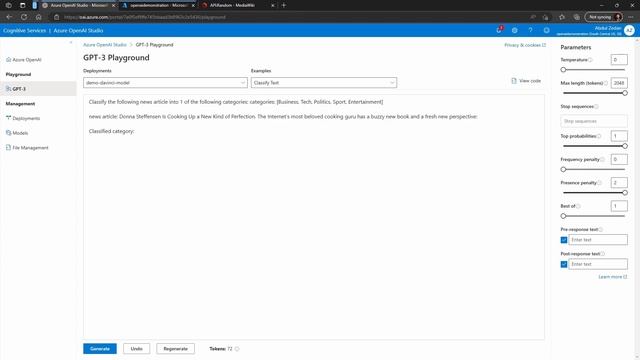Click the lock icon in the address bar
This screenshot has height=360, width=640.
click(x=57, y=17)
